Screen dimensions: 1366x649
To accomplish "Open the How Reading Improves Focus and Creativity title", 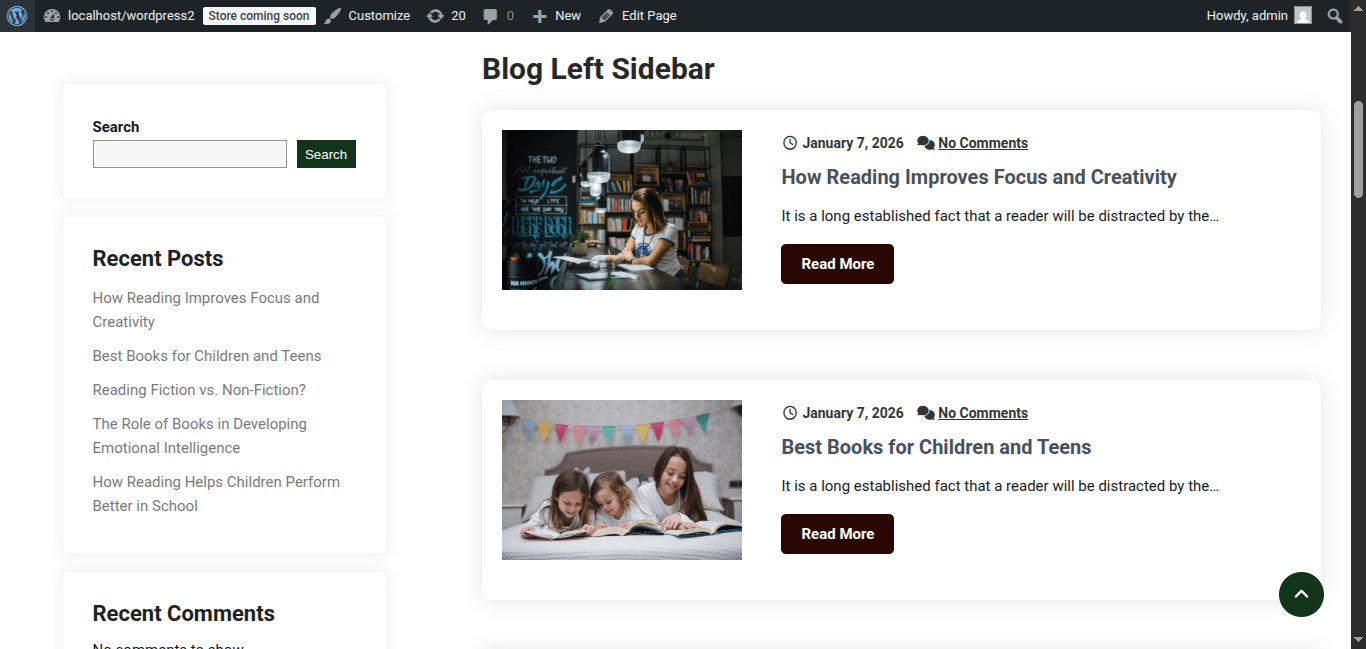I will (x=979, y=177).
